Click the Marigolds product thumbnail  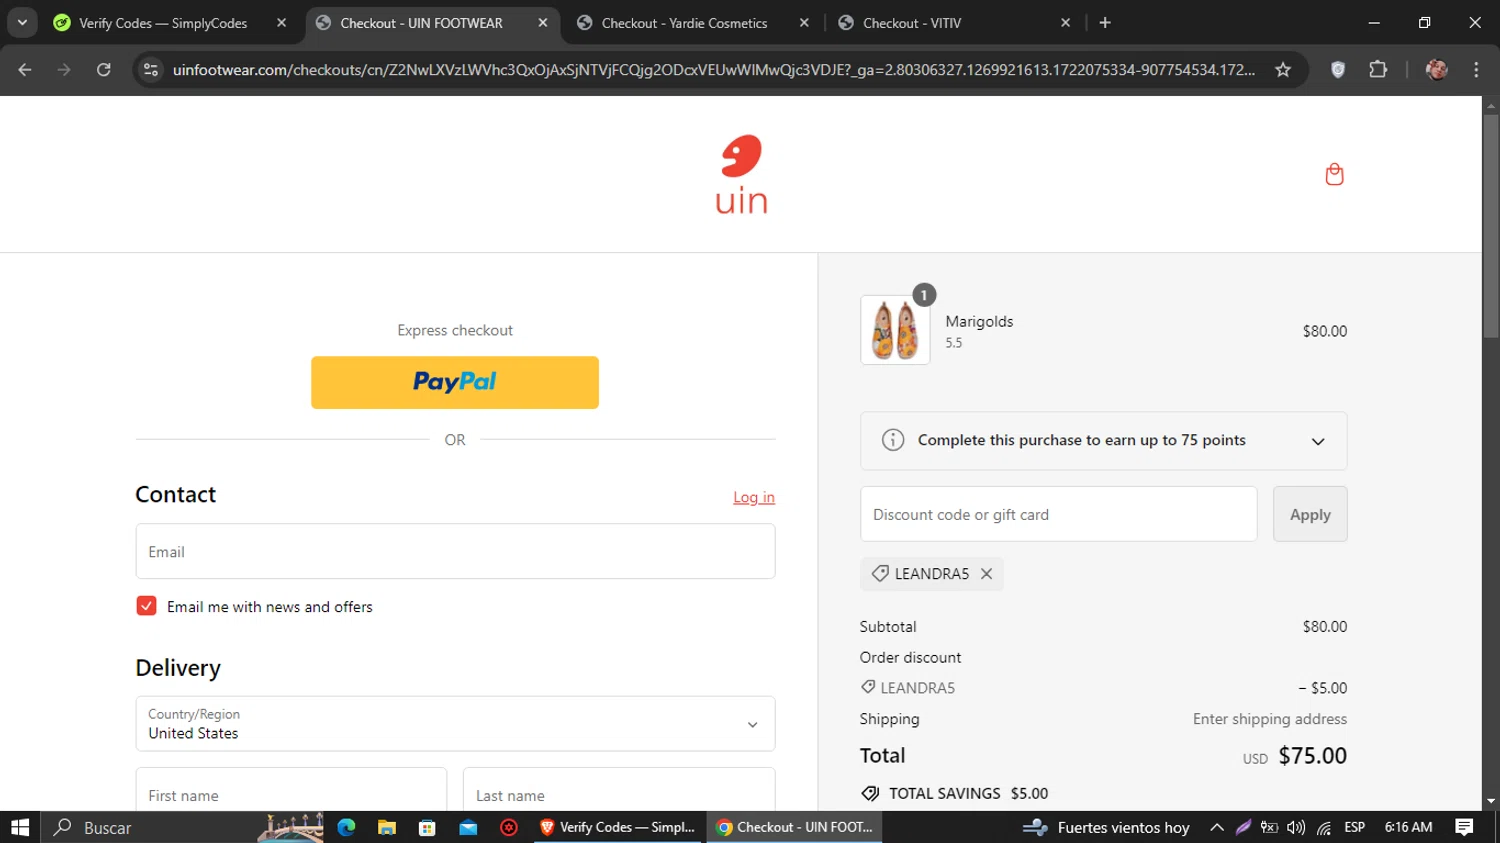pos(895,330)
